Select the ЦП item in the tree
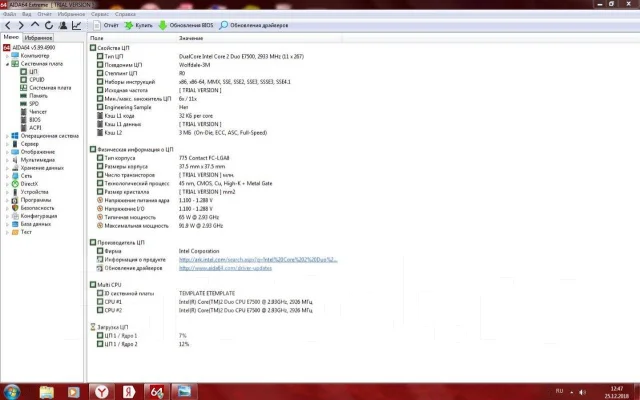 click(x=33, y=71)
